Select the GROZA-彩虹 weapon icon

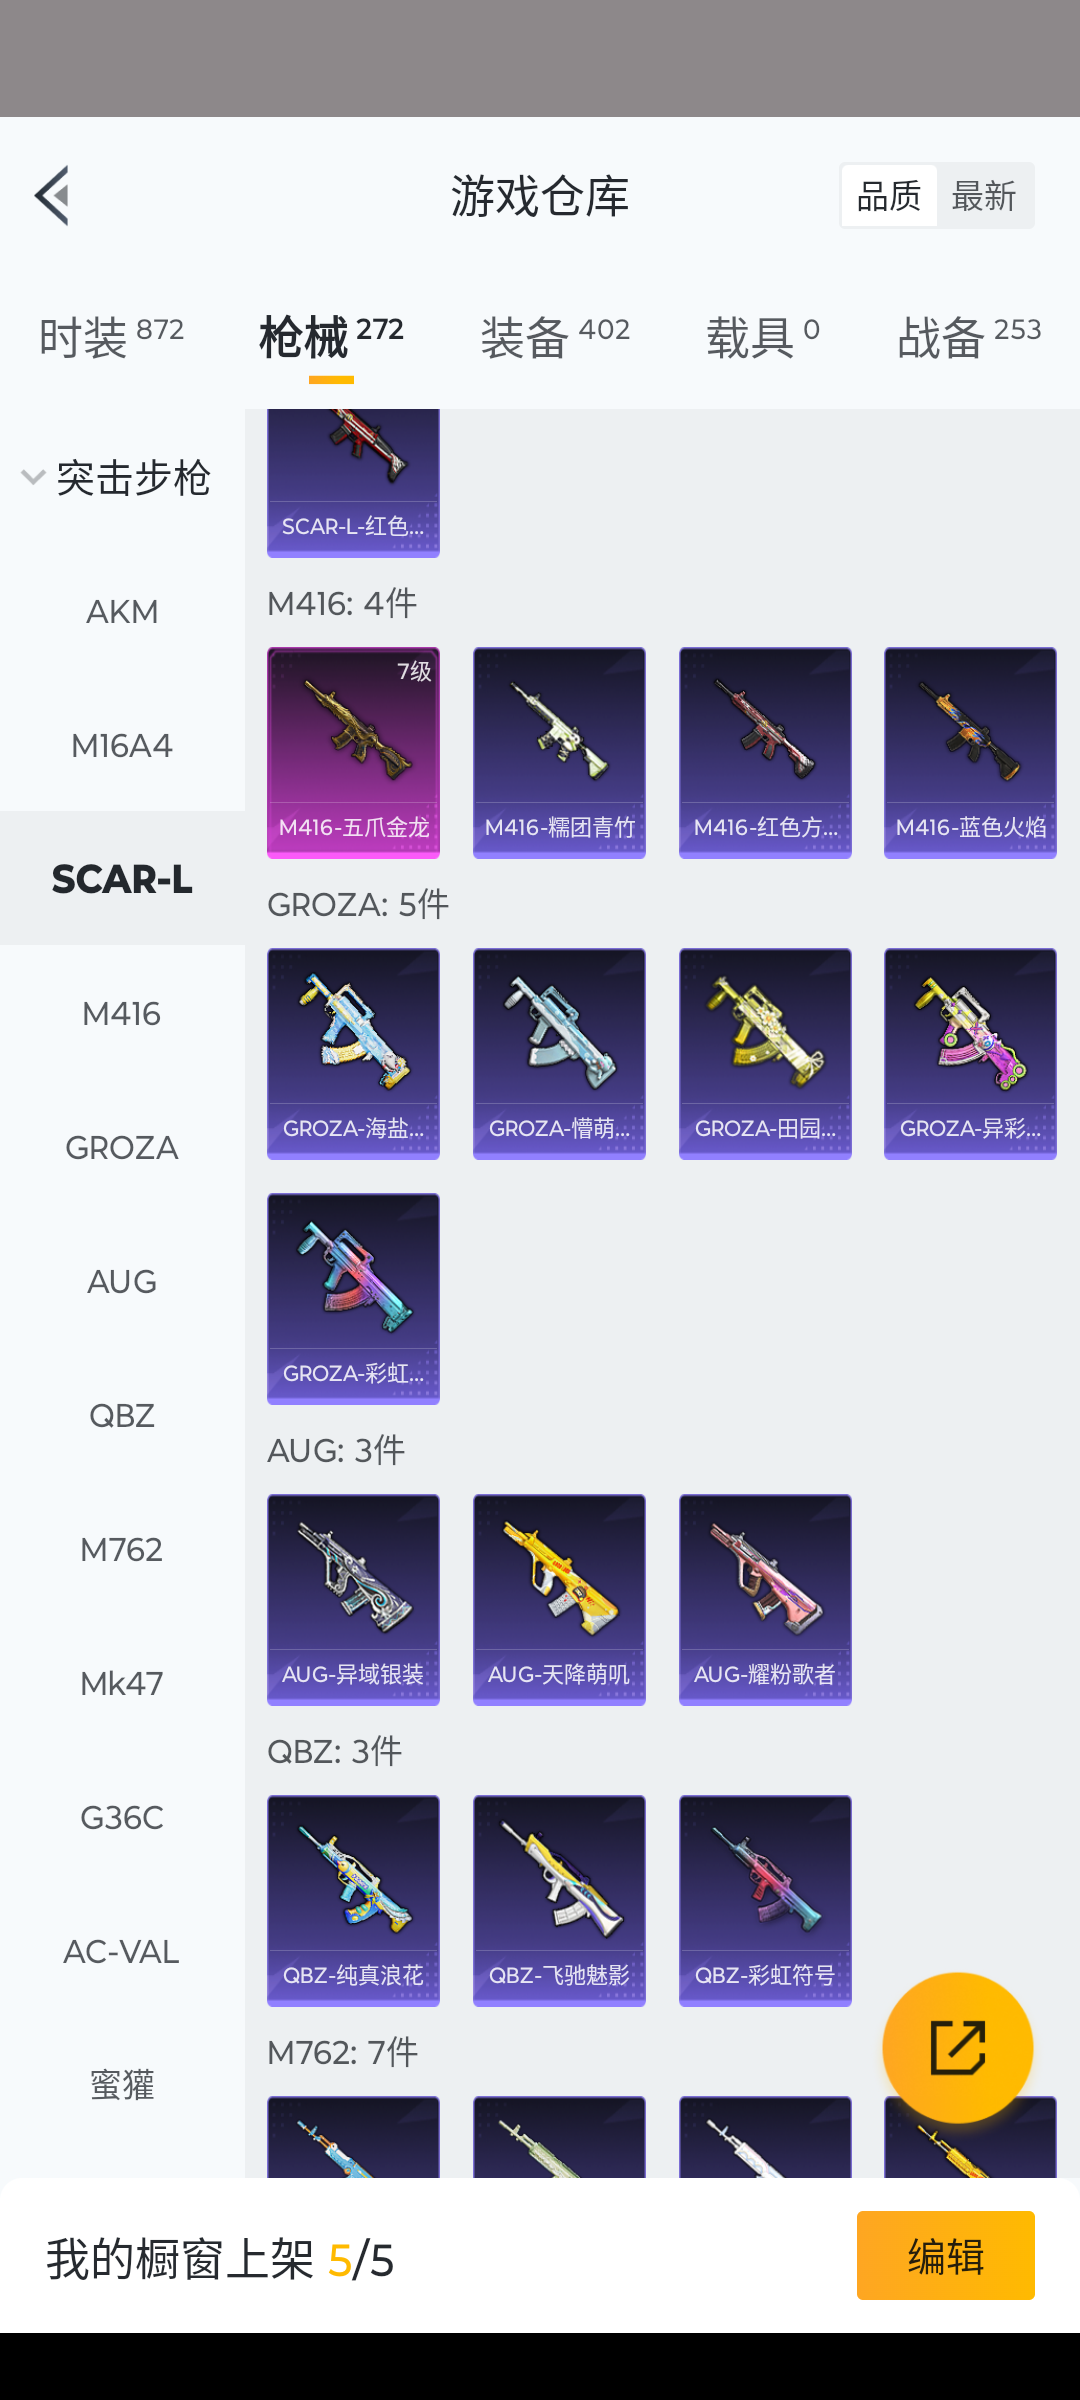coord(353,1298)
